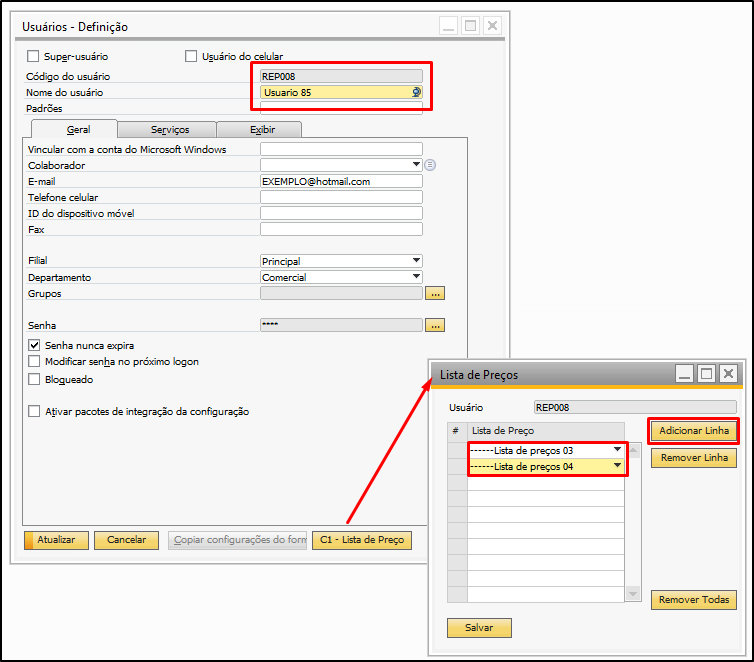Viewport: 754px width, 662px height.
Task: Click the Atualizar button
Action: [x=56, y=540]
